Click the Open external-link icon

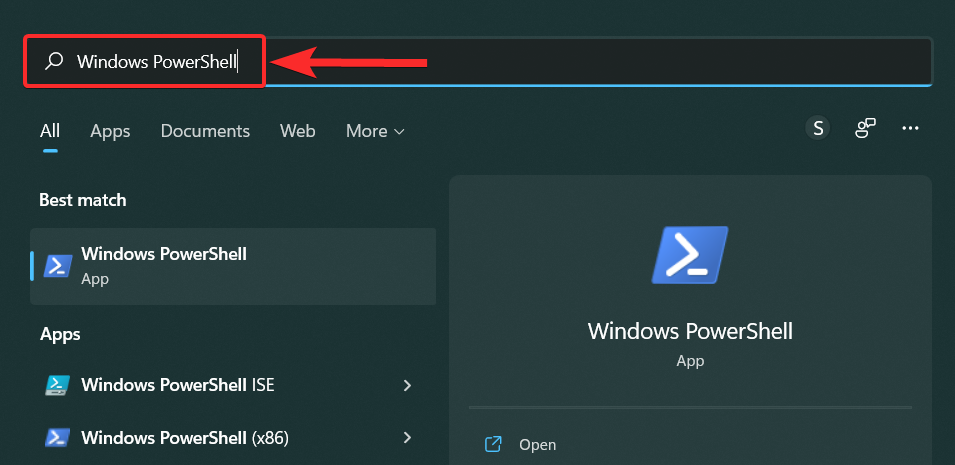click(x=493, y=444)
